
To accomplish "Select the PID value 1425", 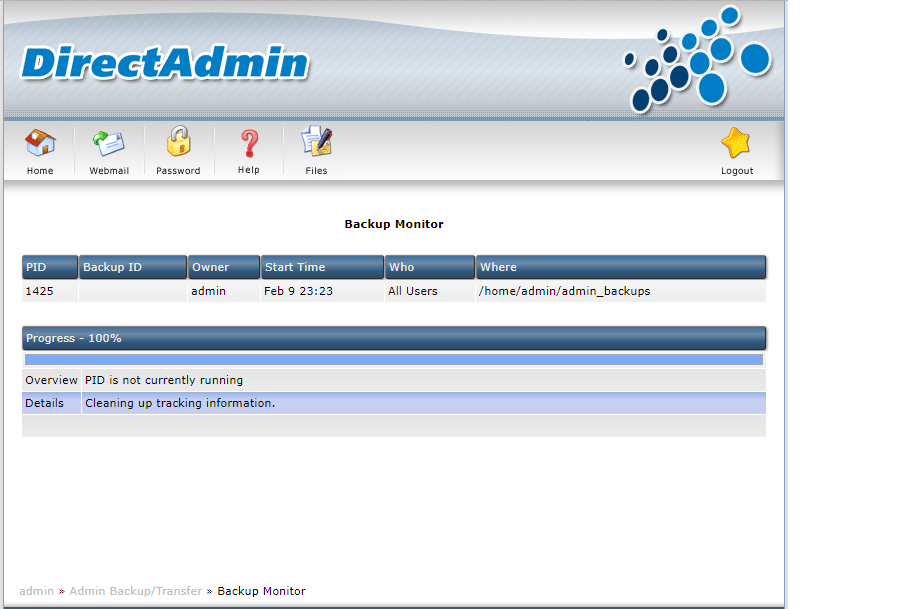I will click(x=39, y=291).
